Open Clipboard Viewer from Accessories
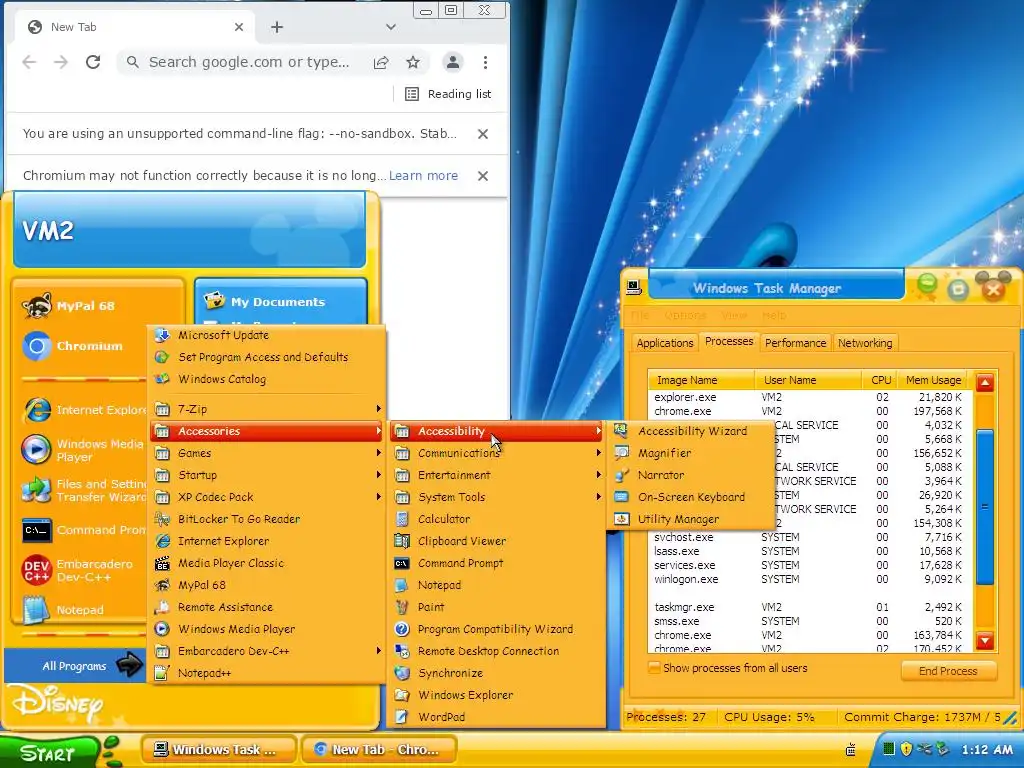 point(497,541)
